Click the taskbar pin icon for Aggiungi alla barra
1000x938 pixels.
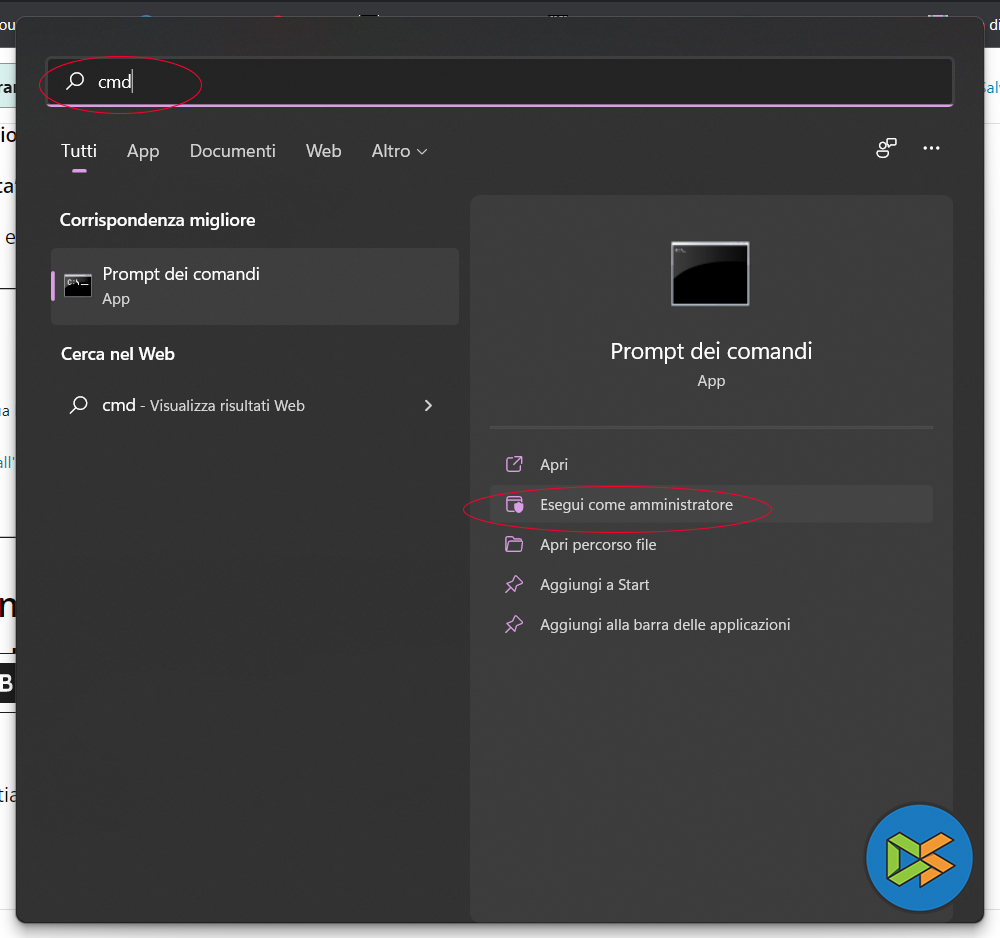(514, 625)
